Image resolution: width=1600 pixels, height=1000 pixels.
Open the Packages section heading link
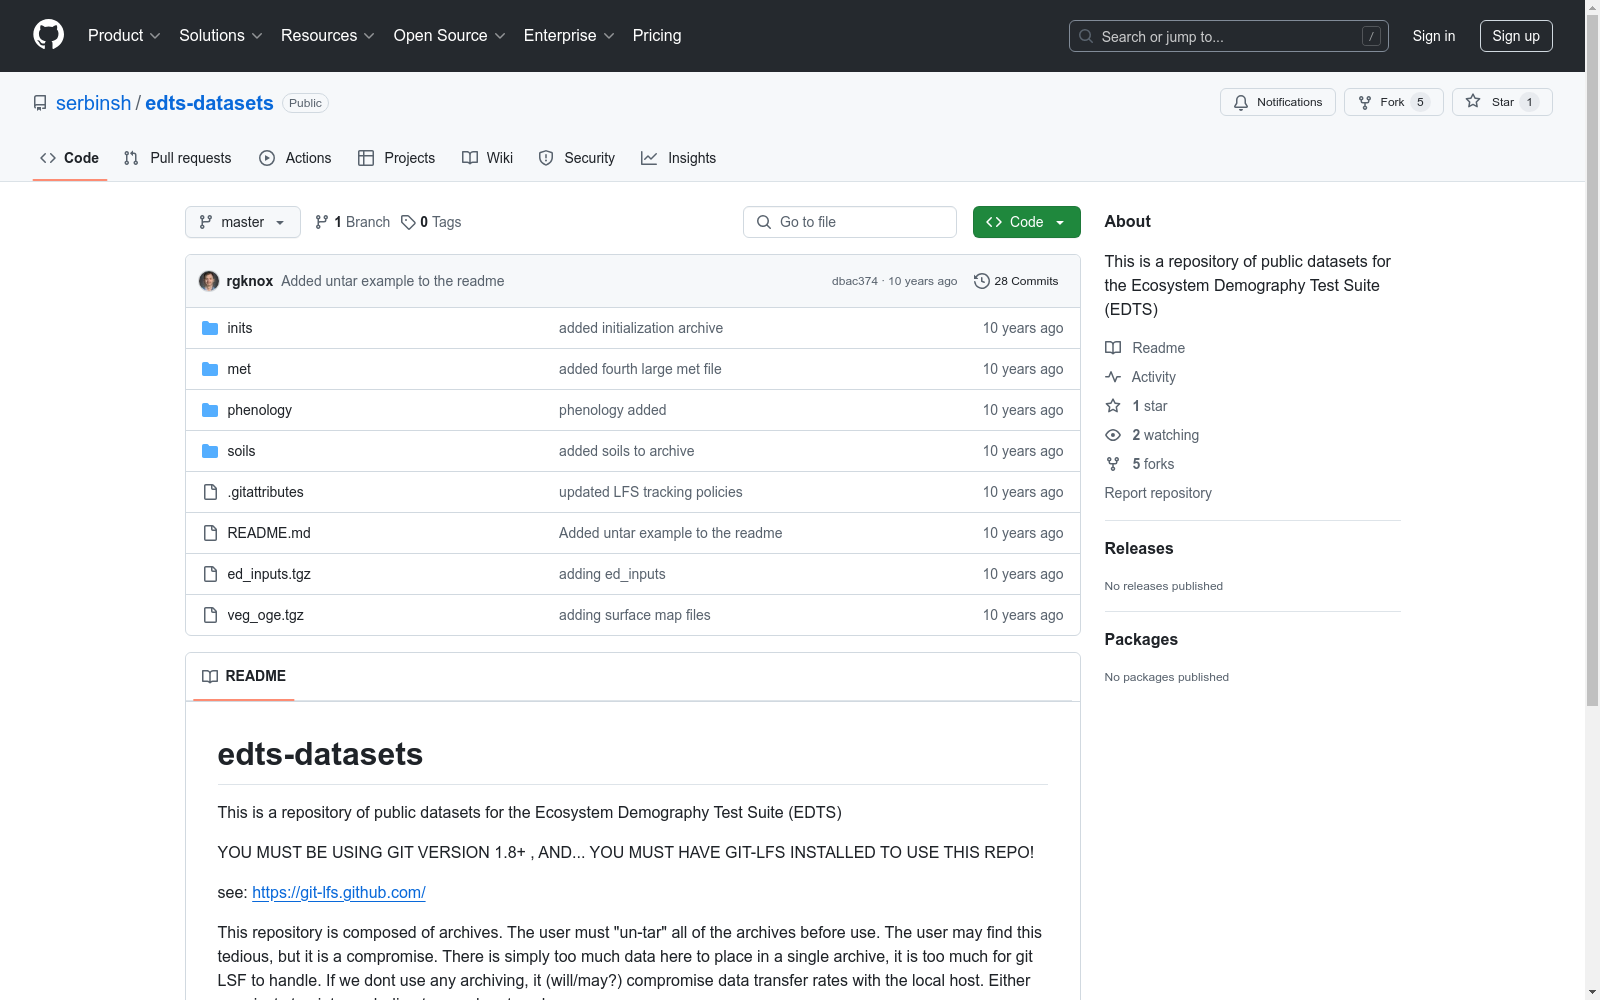coord(1141,639)
